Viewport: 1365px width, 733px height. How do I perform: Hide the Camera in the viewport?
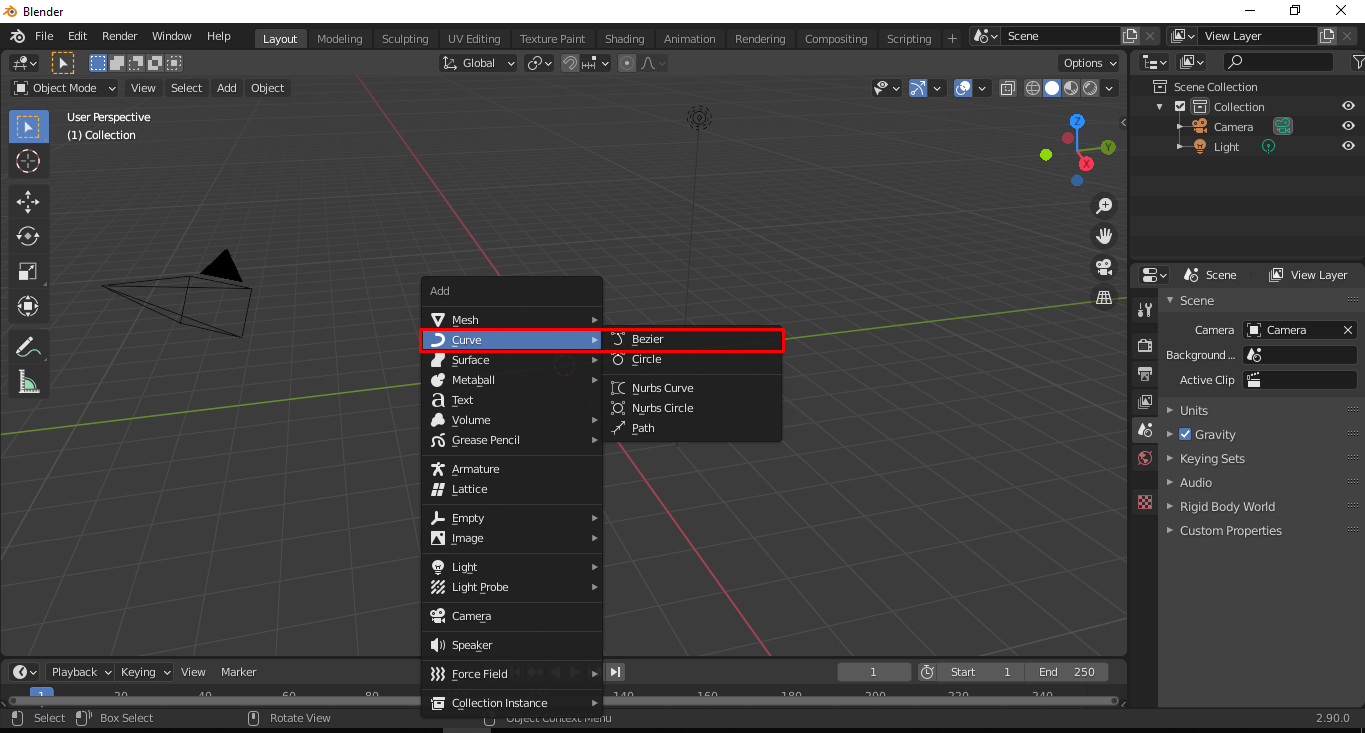(1348, 126)
